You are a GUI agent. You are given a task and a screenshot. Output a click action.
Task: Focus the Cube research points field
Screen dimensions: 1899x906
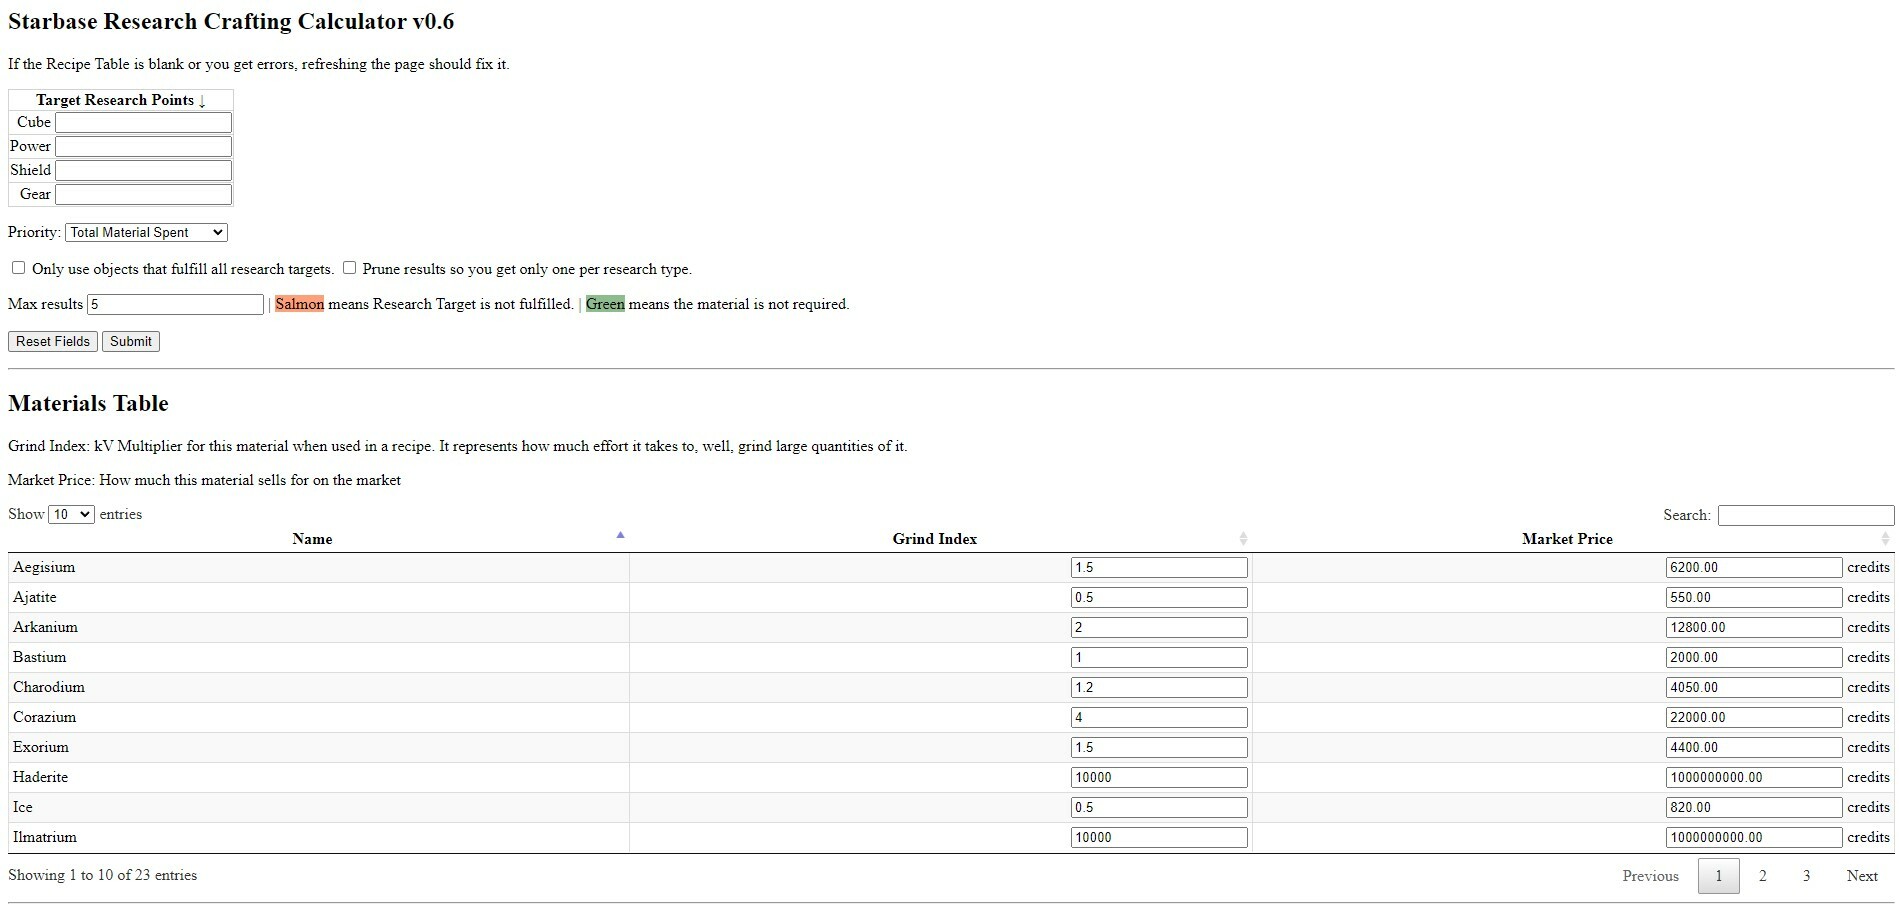(x=143, y=122)
